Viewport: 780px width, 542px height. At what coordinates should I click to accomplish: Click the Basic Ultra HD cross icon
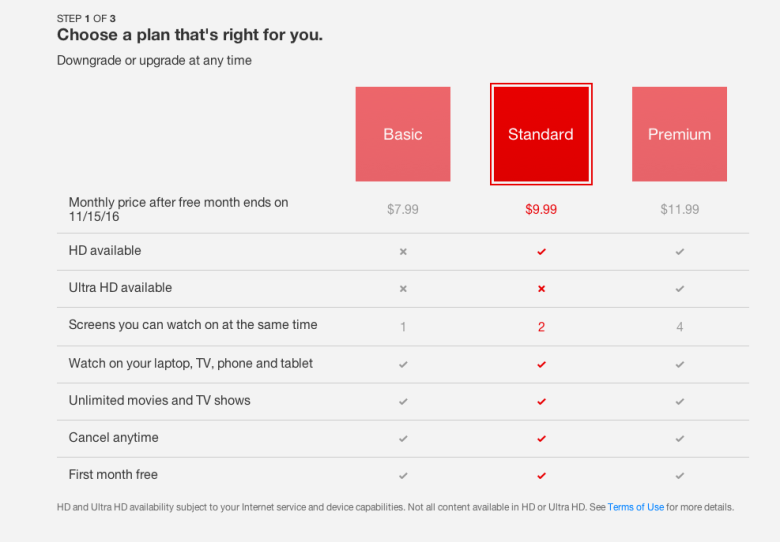[x=403, y=289]
